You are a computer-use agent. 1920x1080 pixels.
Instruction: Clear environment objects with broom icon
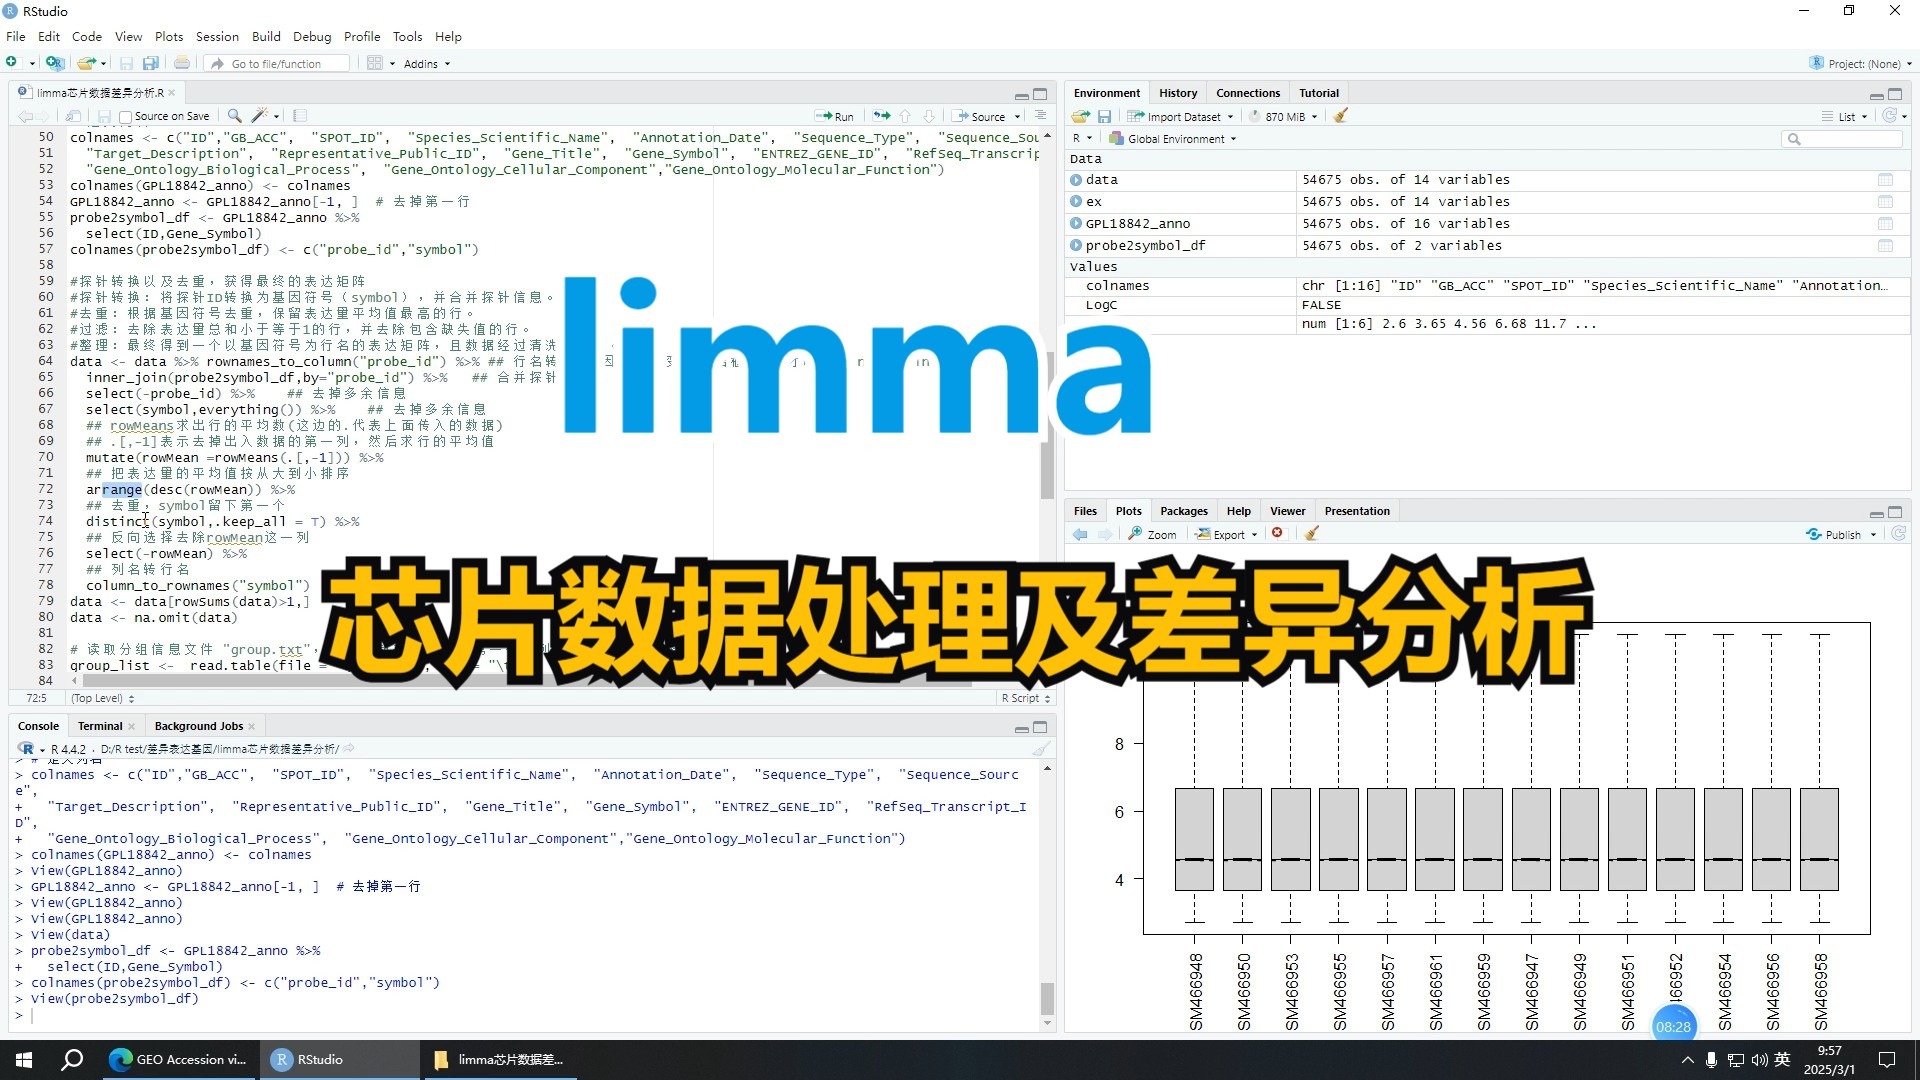1341,116
